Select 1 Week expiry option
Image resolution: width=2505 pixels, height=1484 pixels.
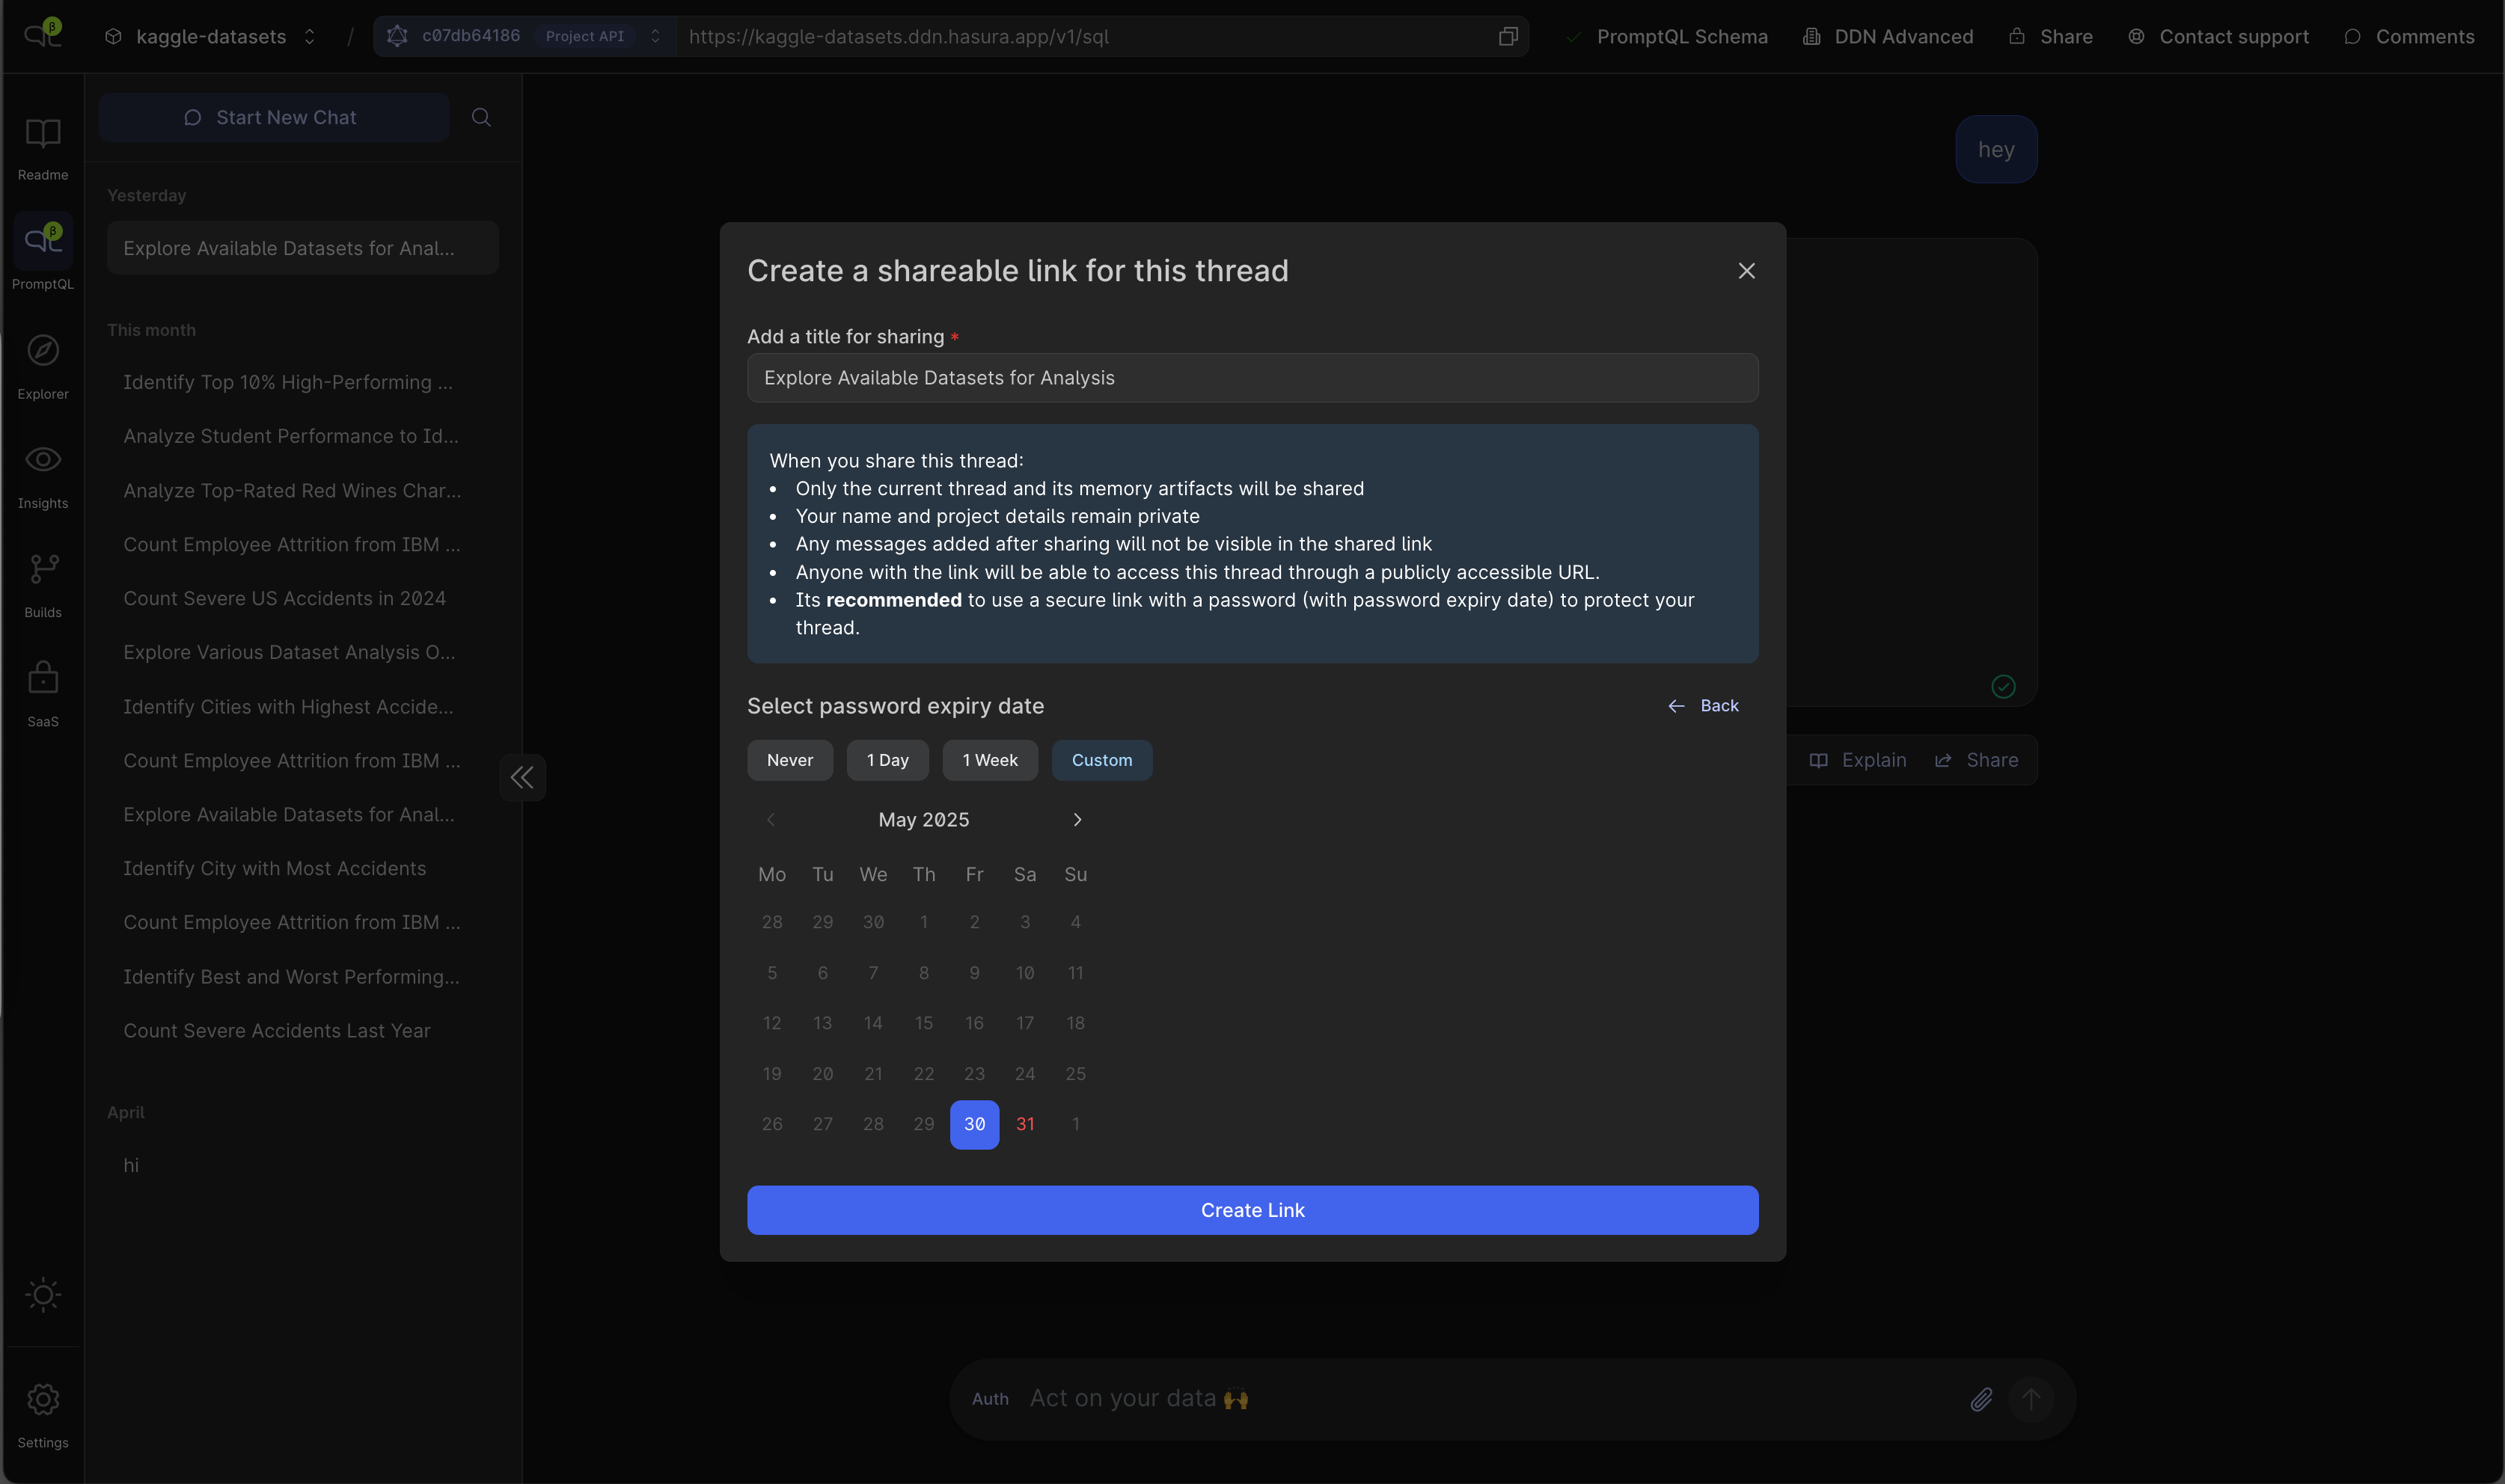pyautogui.click(x=989, y=760)
